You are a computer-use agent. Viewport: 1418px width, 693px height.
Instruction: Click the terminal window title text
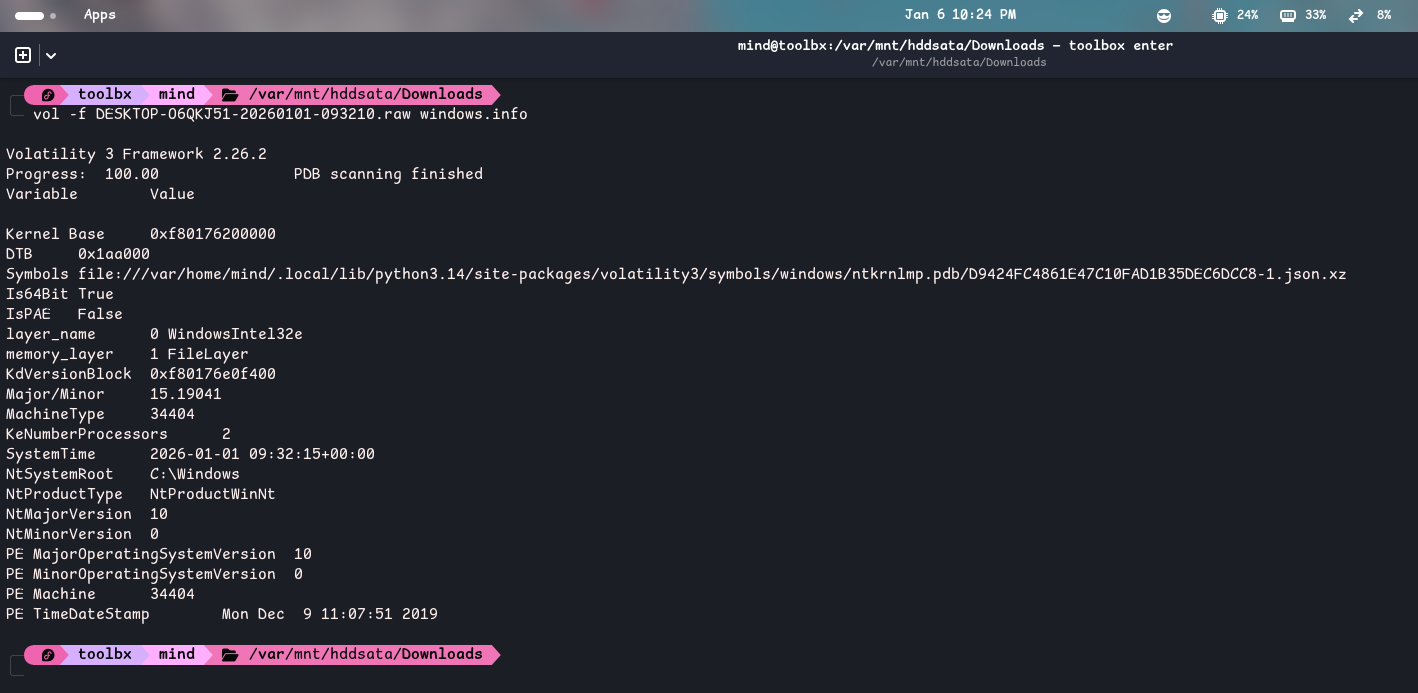955,45
